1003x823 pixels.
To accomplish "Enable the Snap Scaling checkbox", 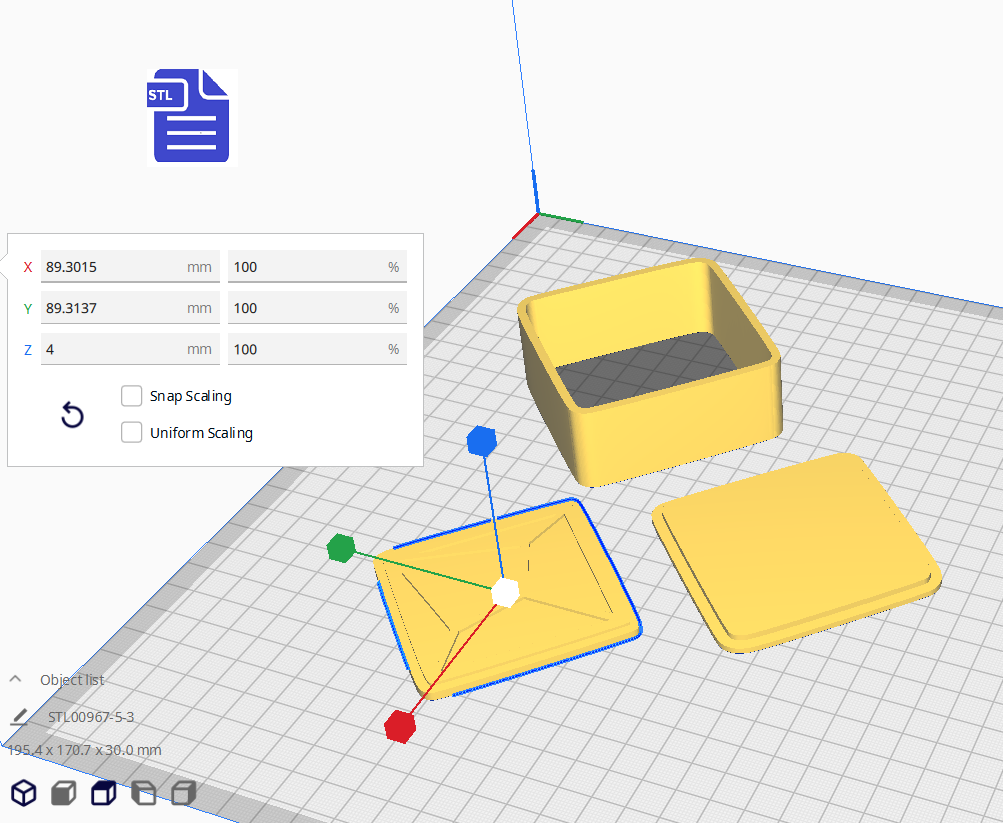I will (131, 396).
